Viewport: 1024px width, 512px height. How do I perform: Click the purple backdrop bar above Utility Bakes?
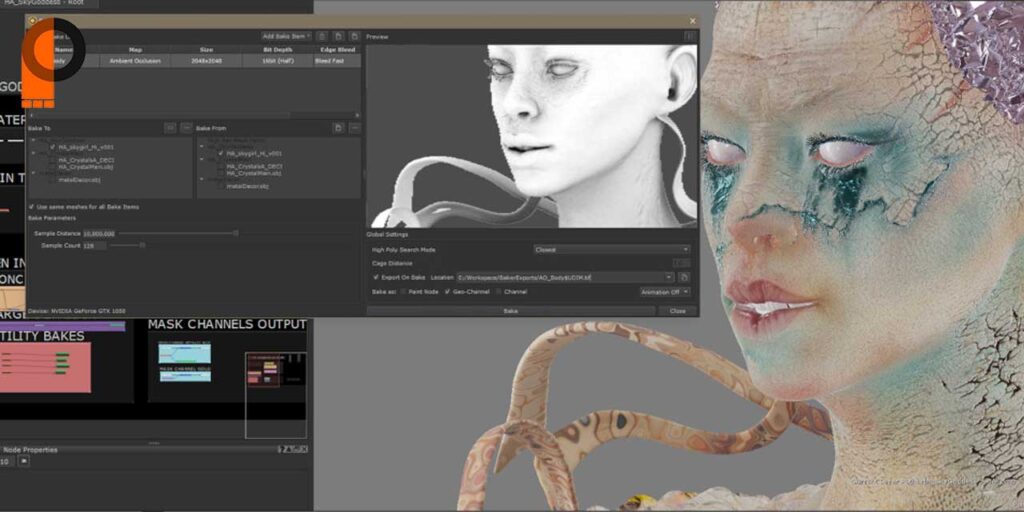pos(62,326)
